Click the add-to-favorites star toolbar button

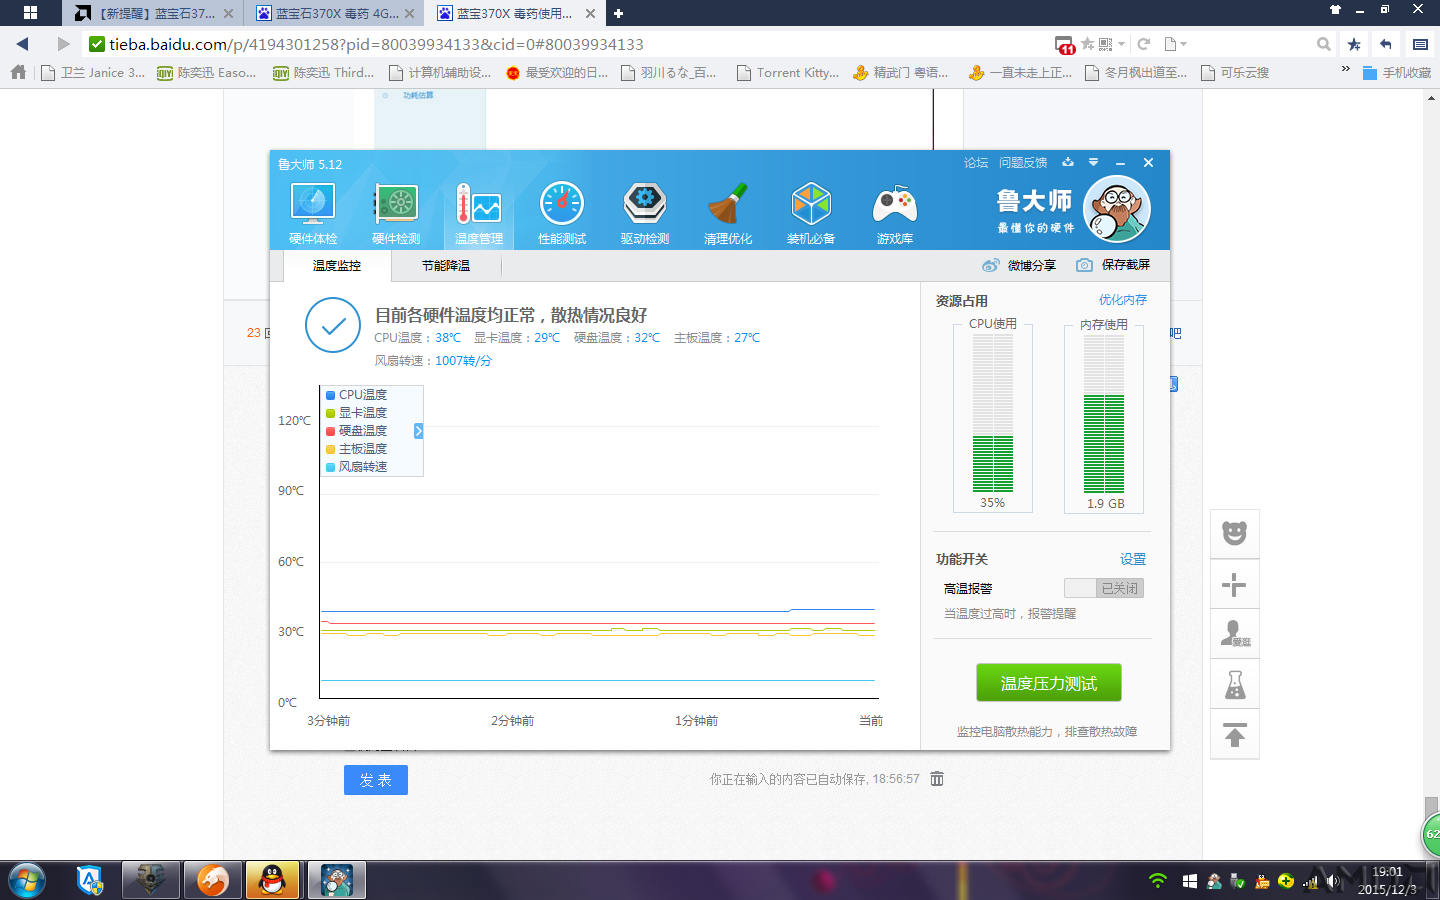click(x=1354, y=44)
